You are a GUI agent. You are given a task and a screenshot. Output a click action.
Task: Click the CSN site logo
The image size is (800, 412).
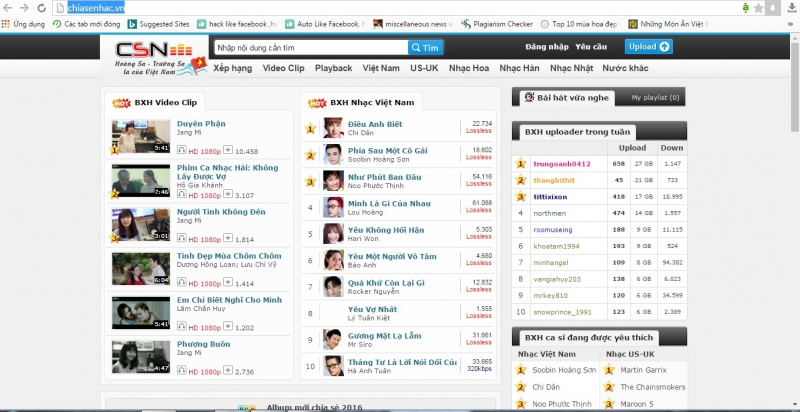pyautogui.click(x=155, y=58)
